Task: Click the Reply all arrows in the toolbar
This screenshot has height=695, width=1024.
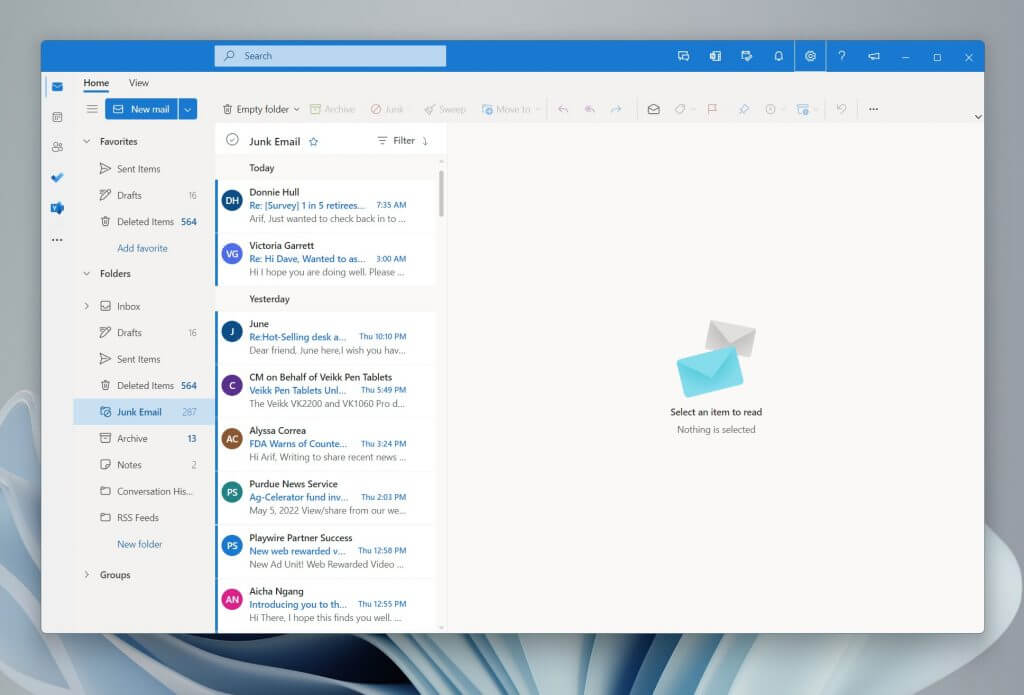Action: (590, 109)
